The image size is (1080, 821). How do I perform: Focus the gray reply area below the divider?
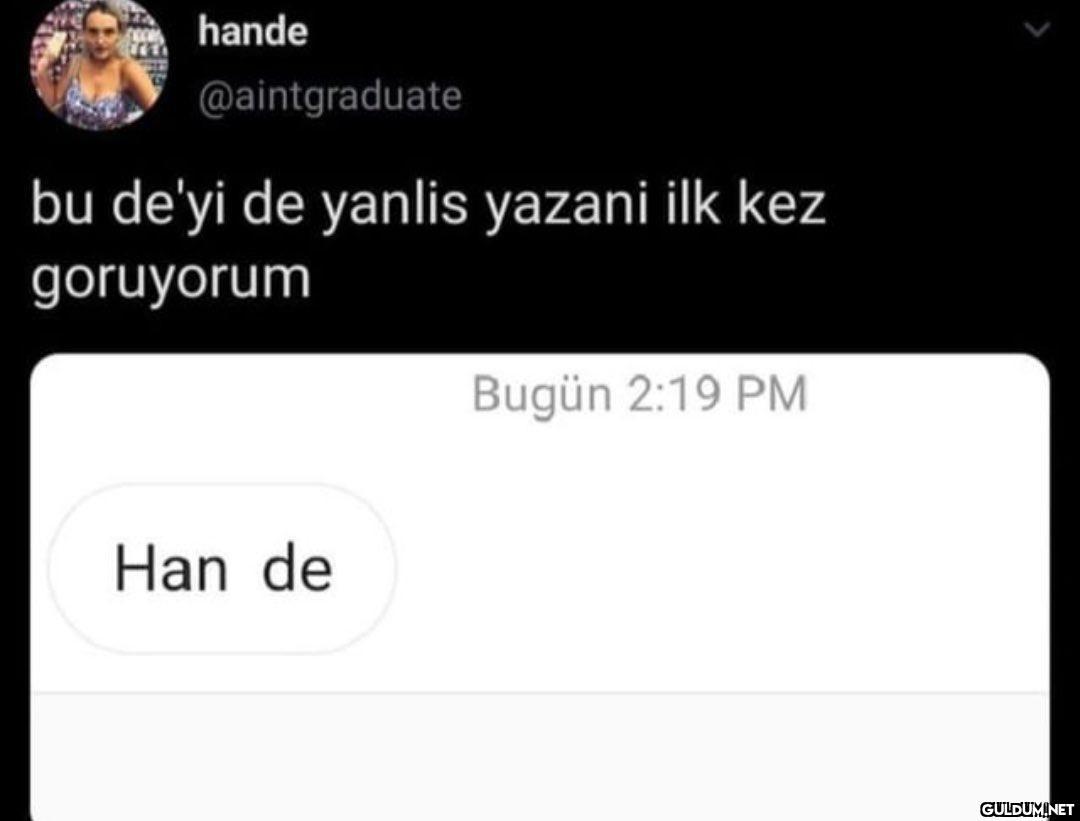(541, 757)
